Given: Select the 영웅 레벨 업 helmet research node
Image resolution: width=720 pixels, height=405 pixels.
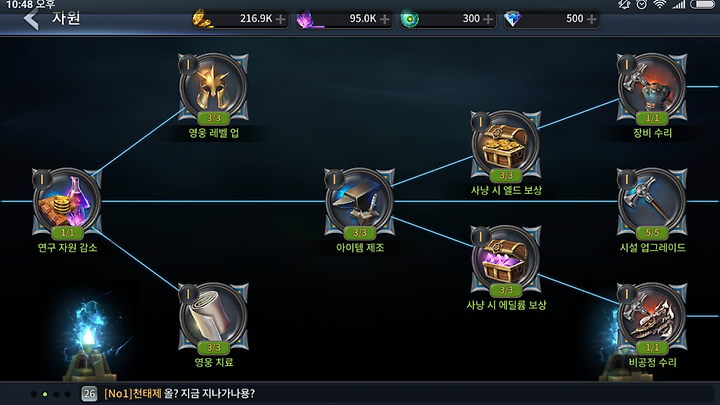Looking at the screenshot, I should click(x=214, y=87).
